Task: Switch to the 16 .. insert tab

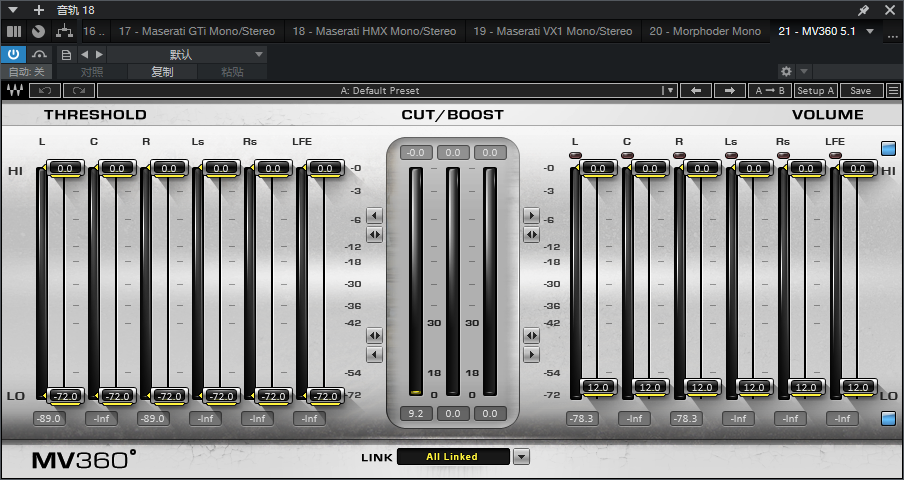Action: point(95,31)
